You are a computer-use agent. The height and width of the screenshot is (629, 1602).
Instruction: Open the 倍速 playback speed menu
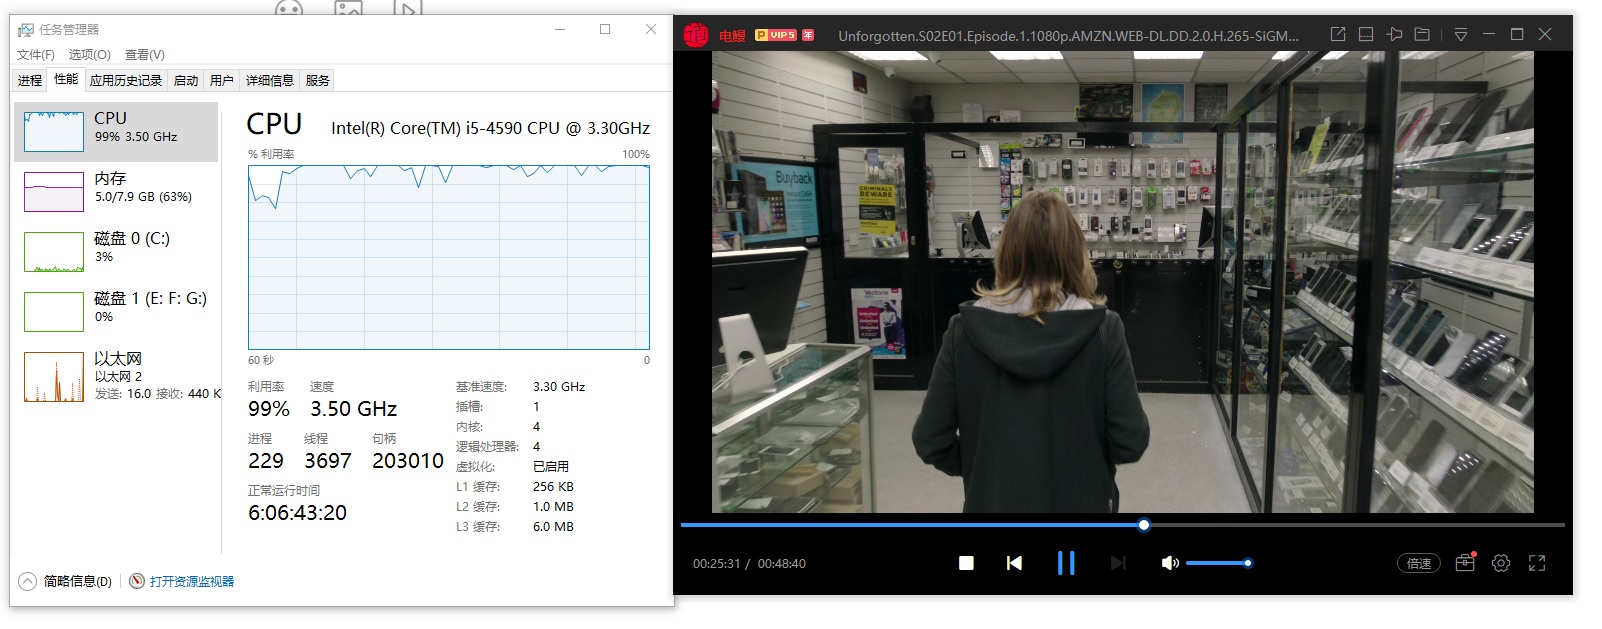[x=1419, y=563]
